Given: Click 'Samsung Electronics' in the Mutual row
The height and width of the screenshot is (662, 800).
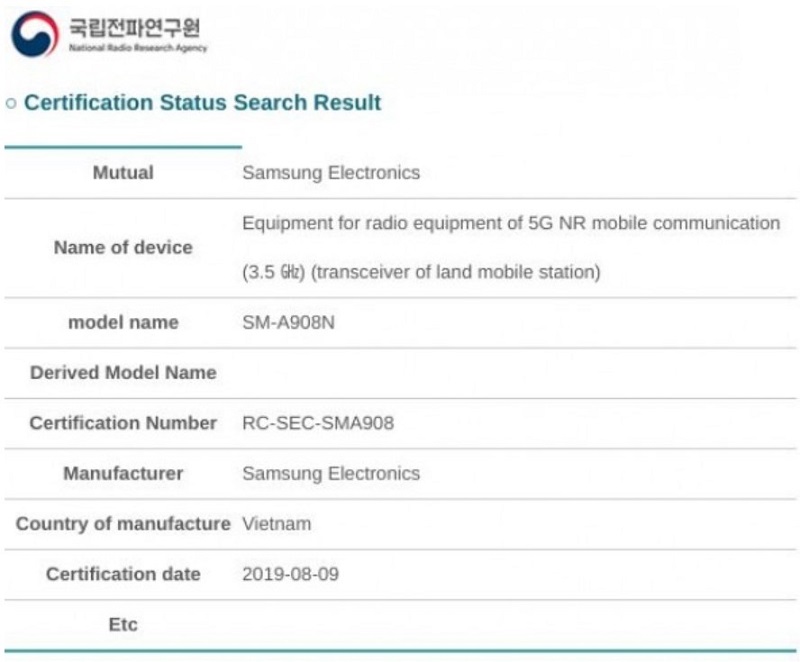Looking at the screenshot, I should click(x=331, y=173).
